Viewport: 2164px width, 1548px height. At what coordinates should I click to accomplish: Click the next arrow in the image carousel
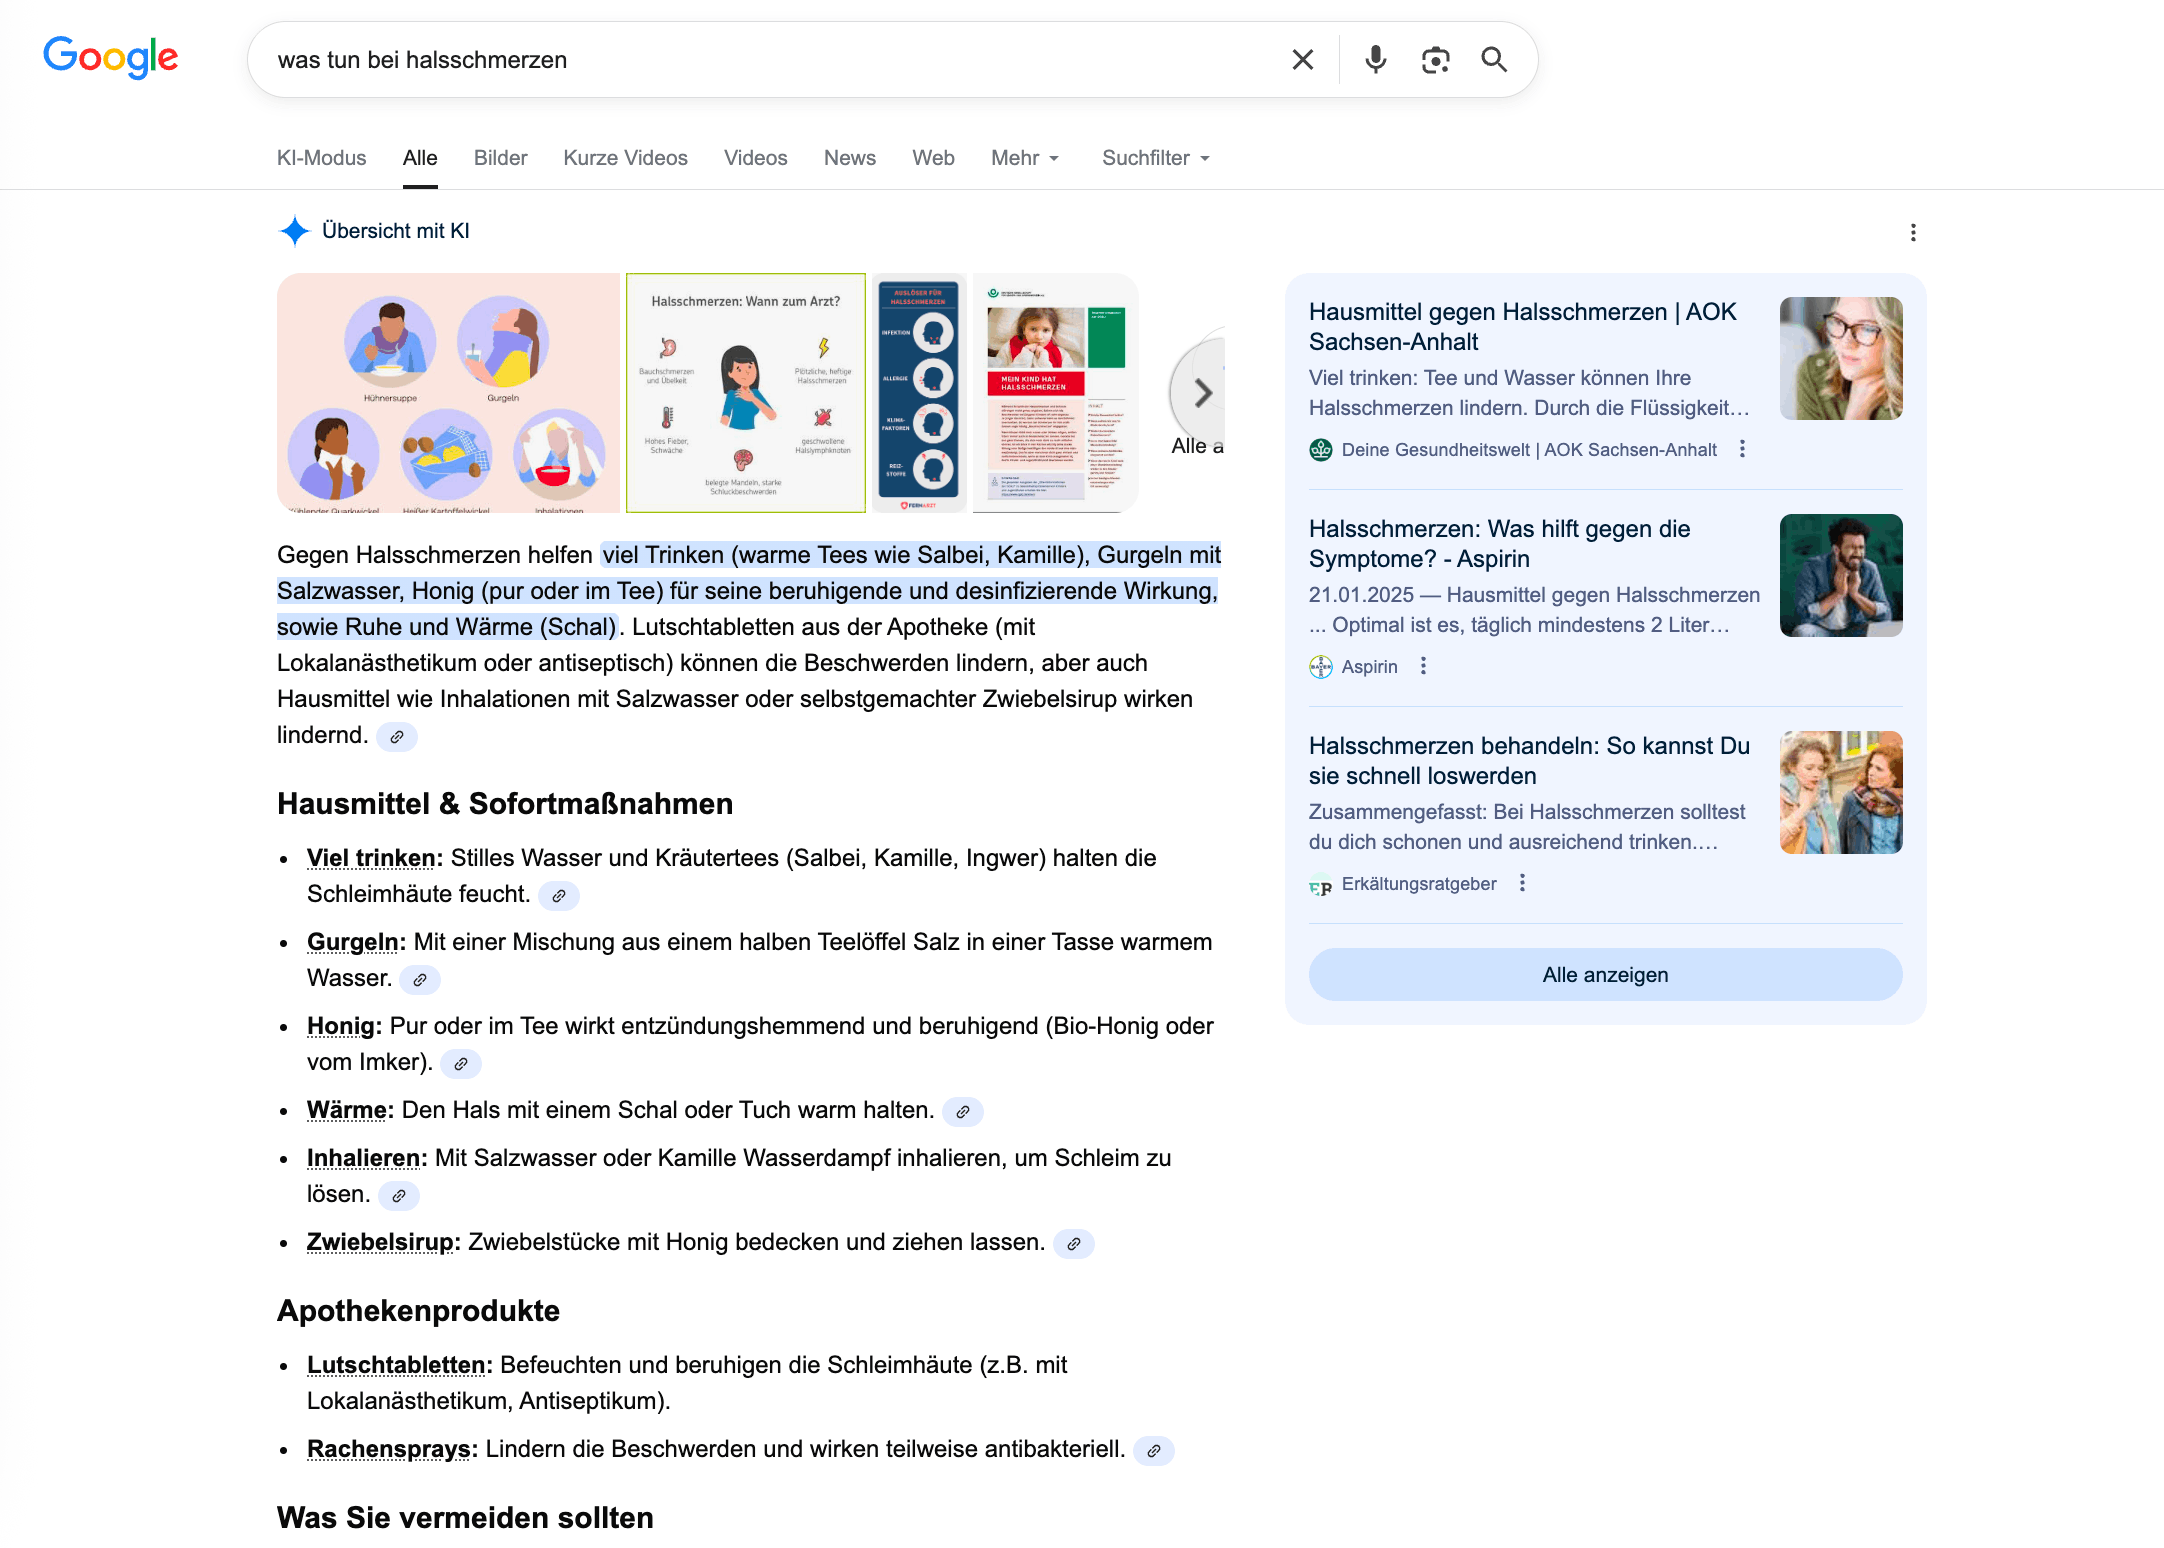[1204, 393]
